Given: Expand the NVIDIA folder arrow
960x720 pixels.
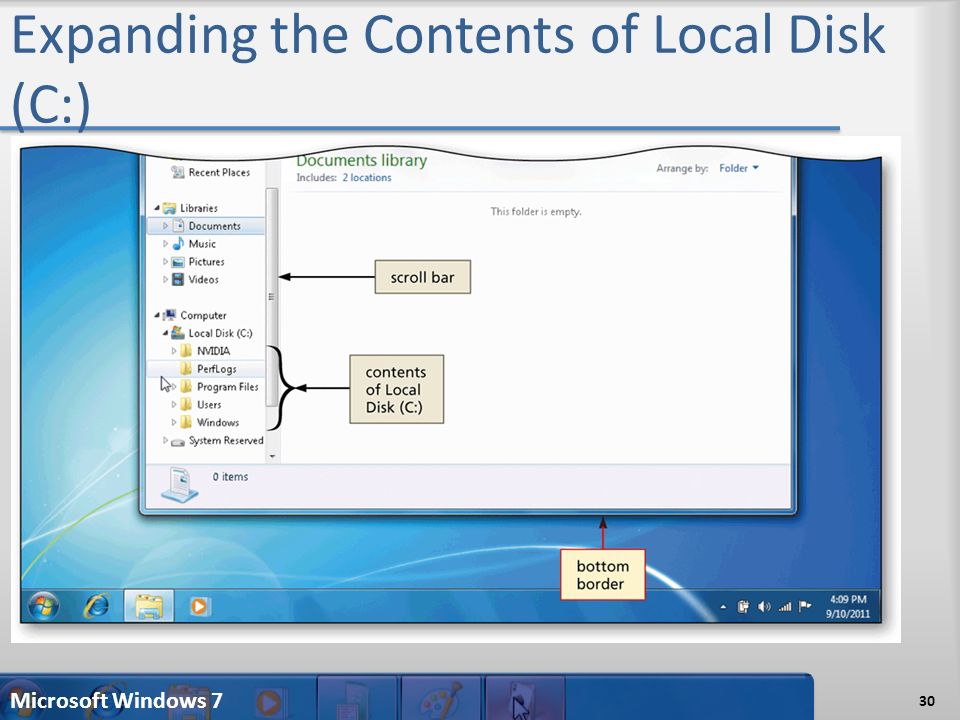Looking at the screenshot, I should pyautogui.click(x=174, y=351).
